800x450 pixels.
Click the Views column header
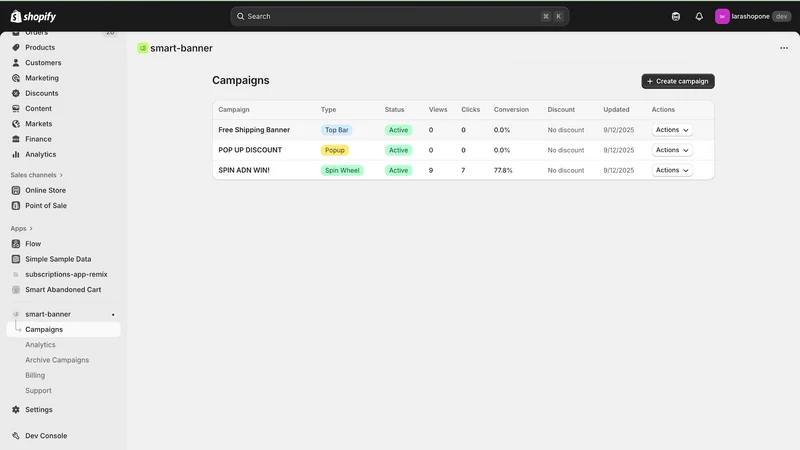438,110
